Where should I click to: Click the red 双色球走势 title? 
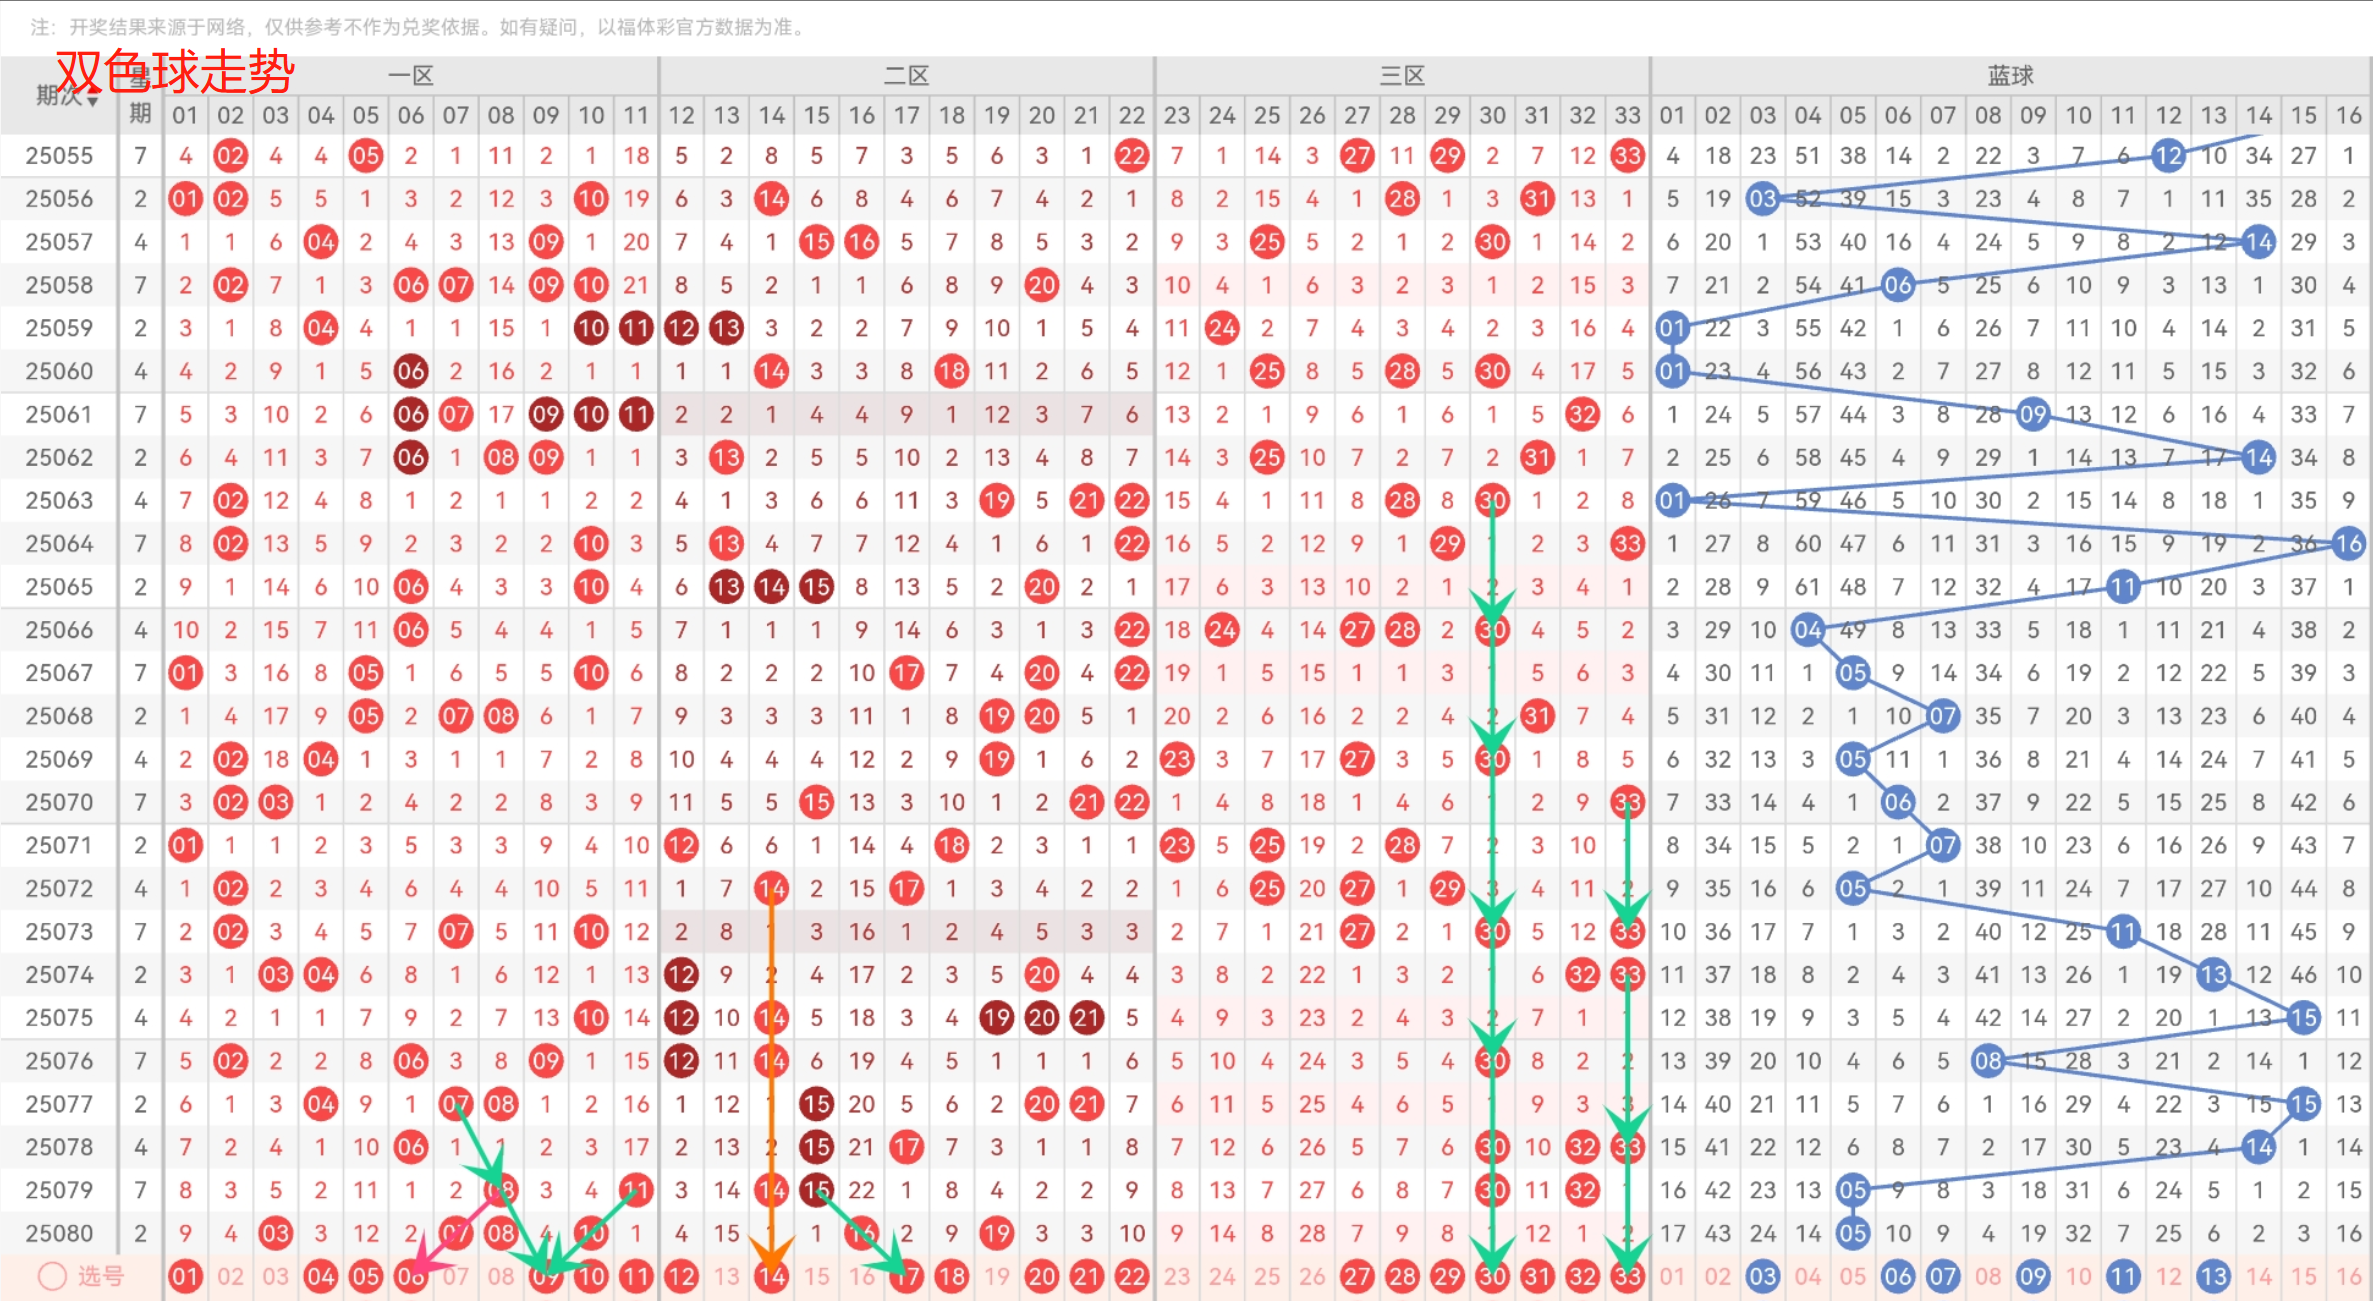coord(175,72)
